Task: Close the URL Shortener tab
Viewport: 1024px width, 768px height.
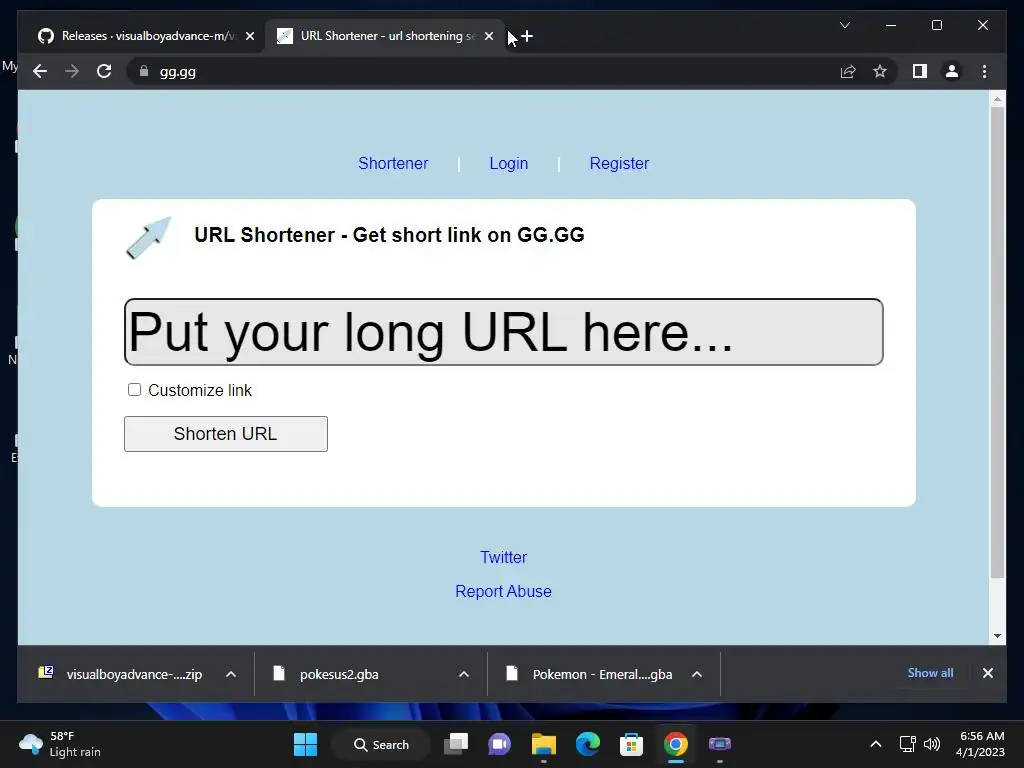Action: (x=488, y=37)
